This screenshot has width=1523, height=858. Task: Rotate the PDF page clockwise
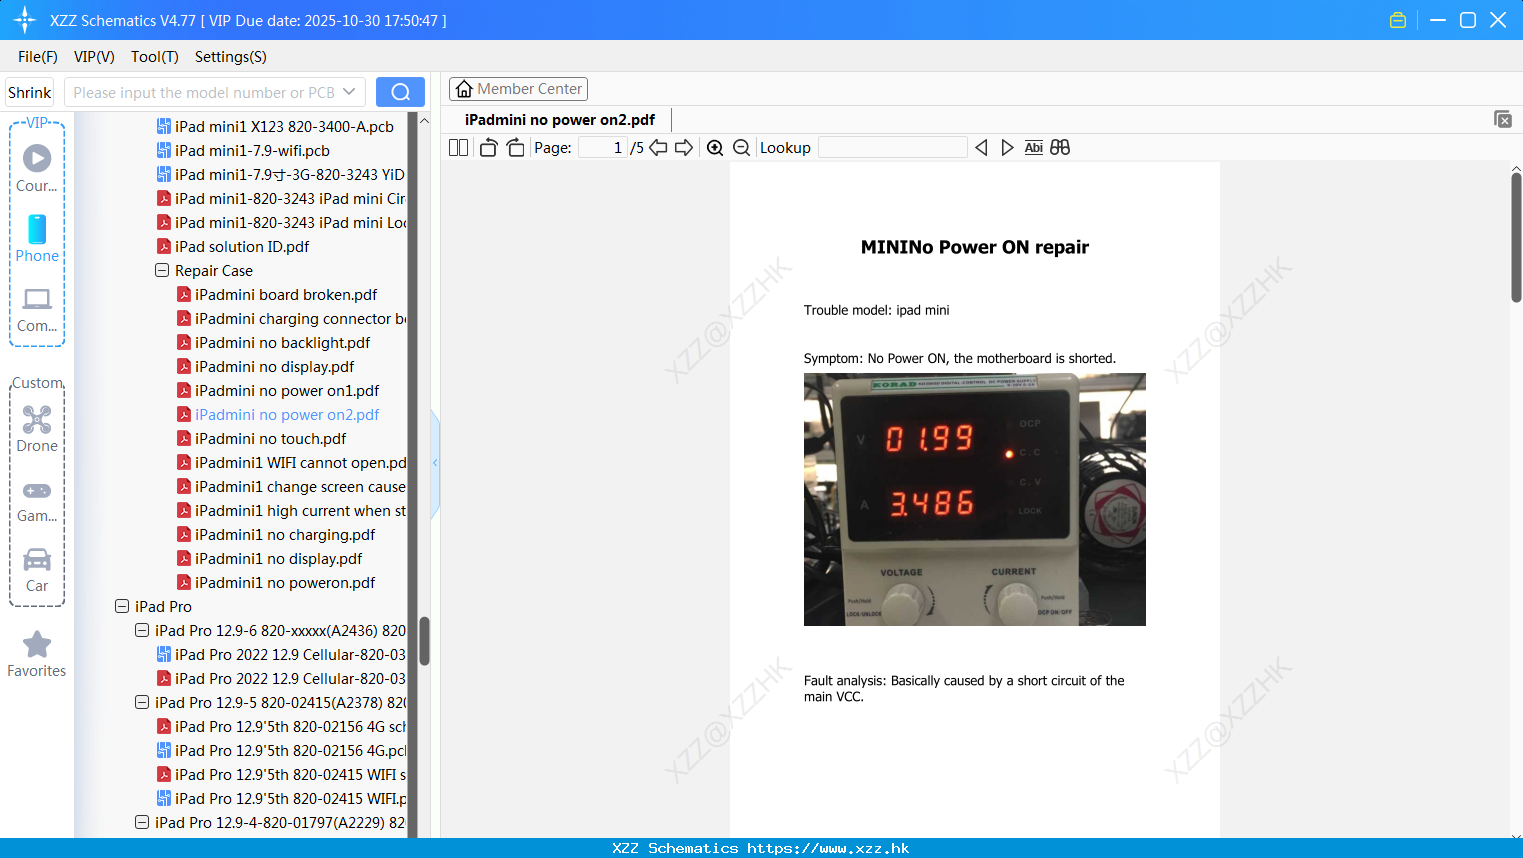click(x=515, y=148)
